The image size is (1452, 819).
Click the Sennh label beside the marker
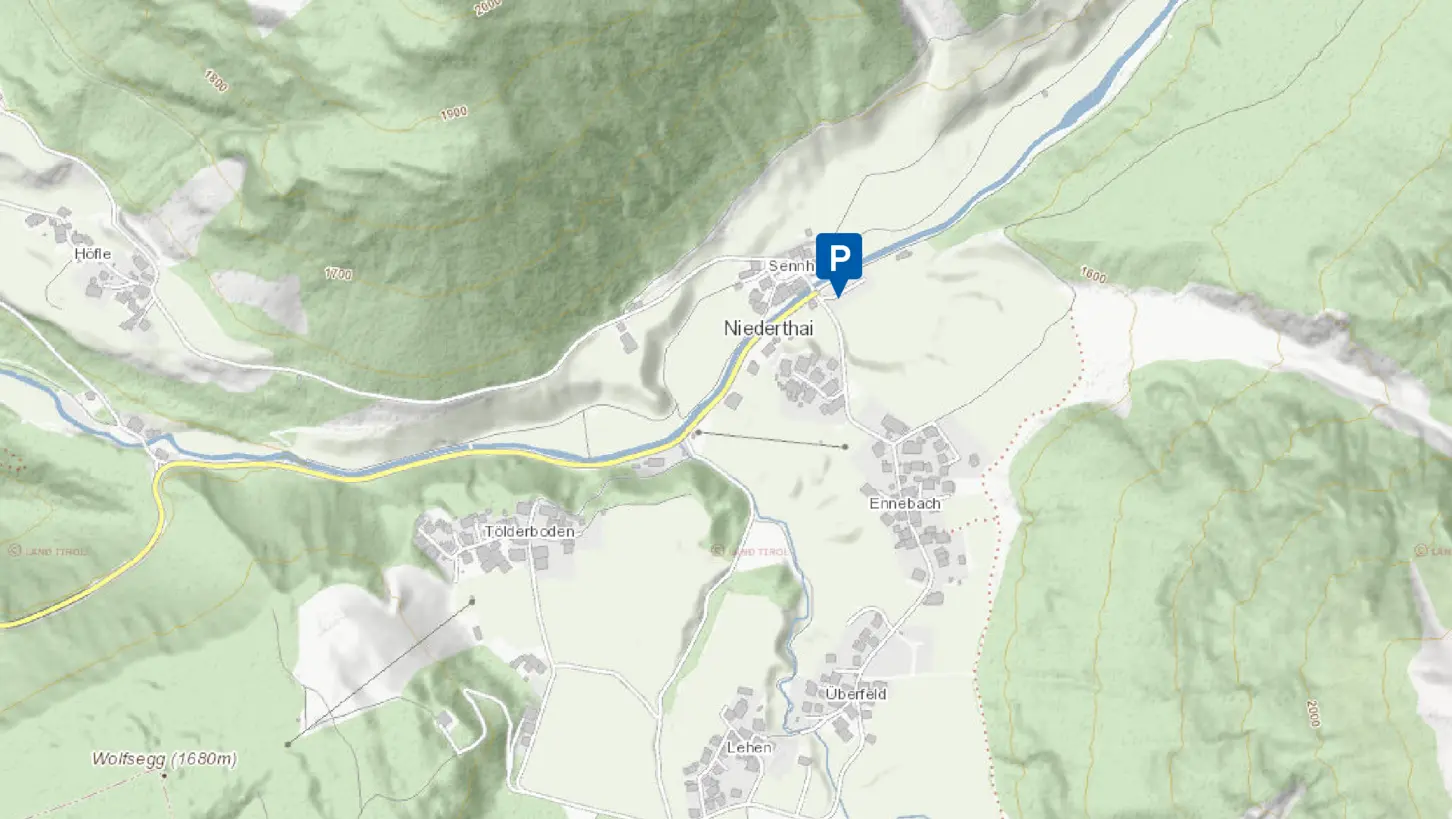tap(792, 266)
